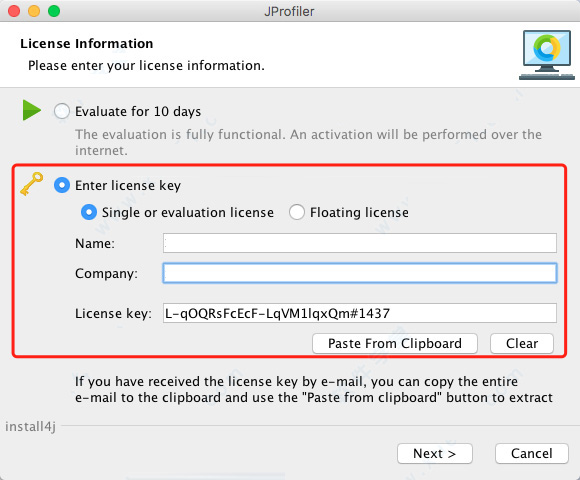
Task: Click Paste From Clipboard button
Action: 395,344
